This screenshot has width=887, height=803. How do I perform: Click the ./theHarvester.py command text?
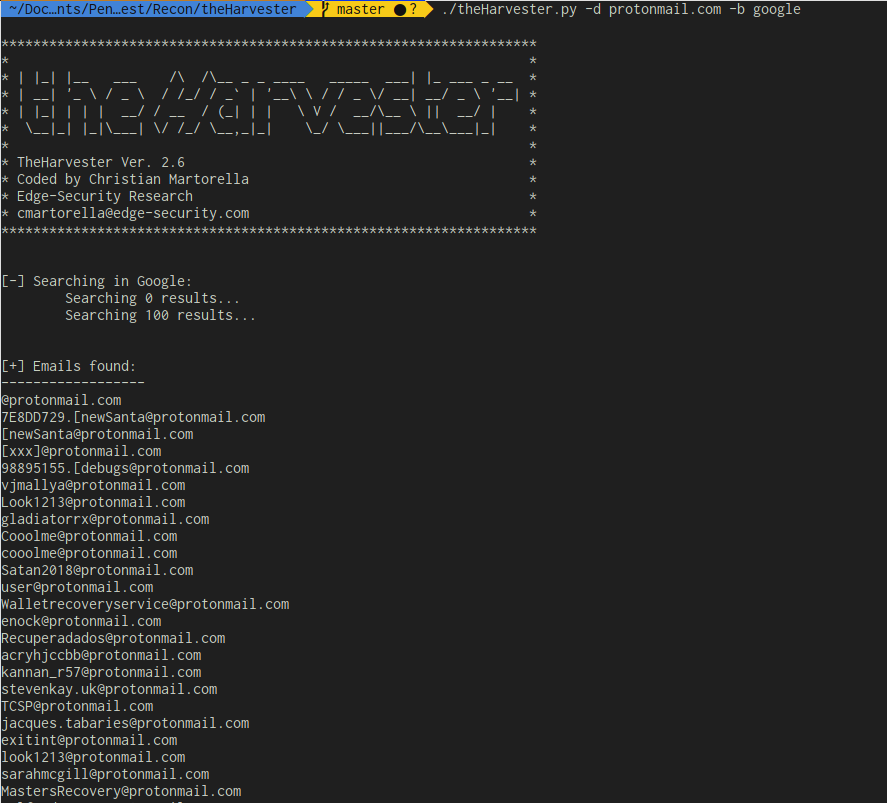[509, 9]
